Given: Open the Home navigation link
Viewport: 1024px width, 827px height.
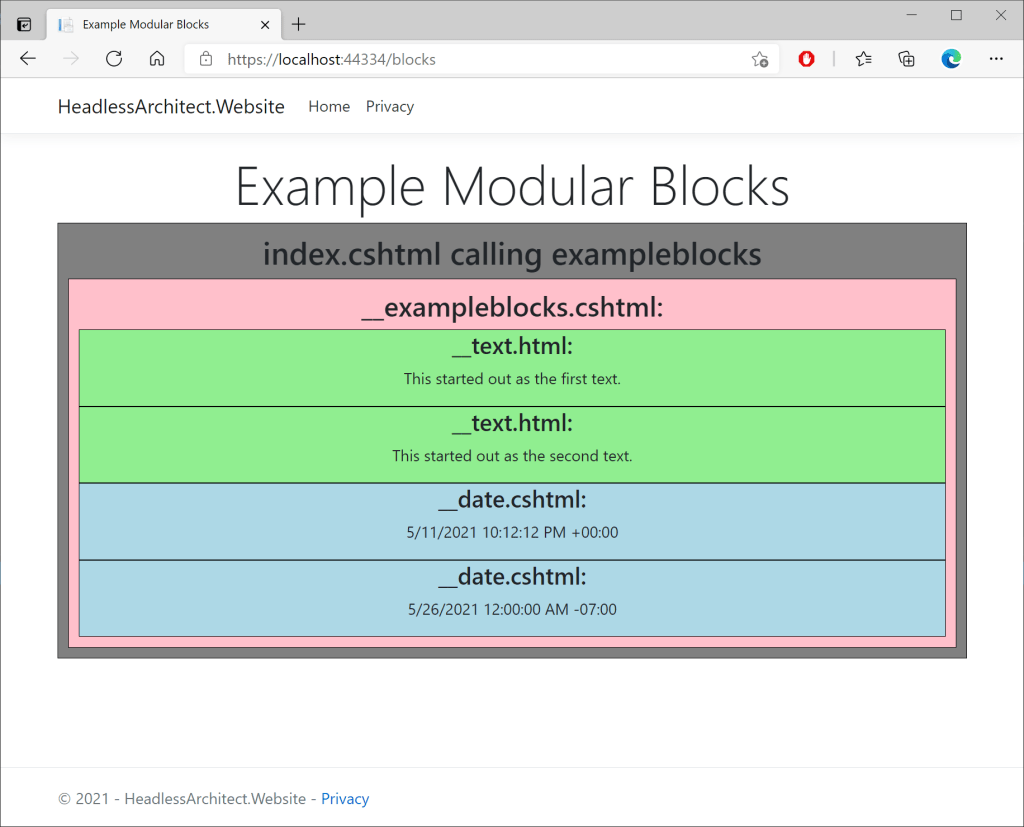Looking at the screenshot, I should 329,106.
